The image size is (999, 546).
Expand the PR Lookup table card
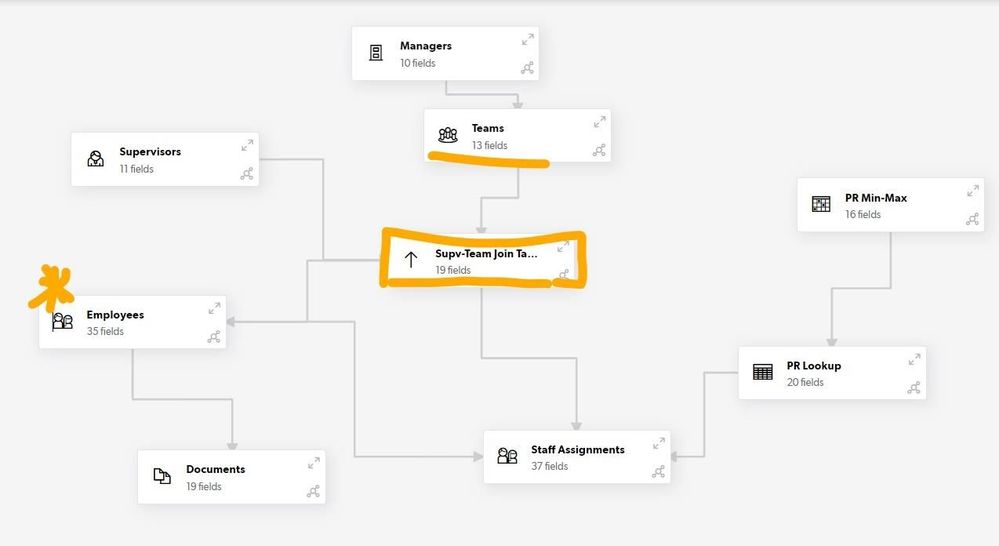[914, 359]
